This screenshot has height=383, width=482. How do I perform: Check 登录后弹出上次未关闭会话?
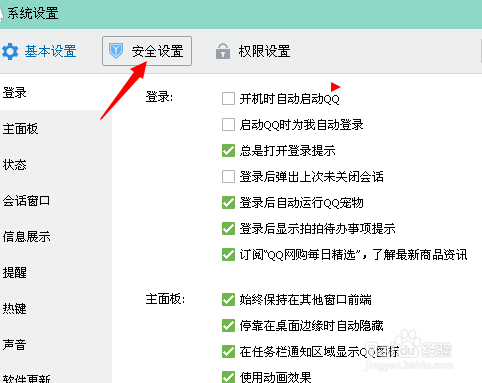click(228, 177)
